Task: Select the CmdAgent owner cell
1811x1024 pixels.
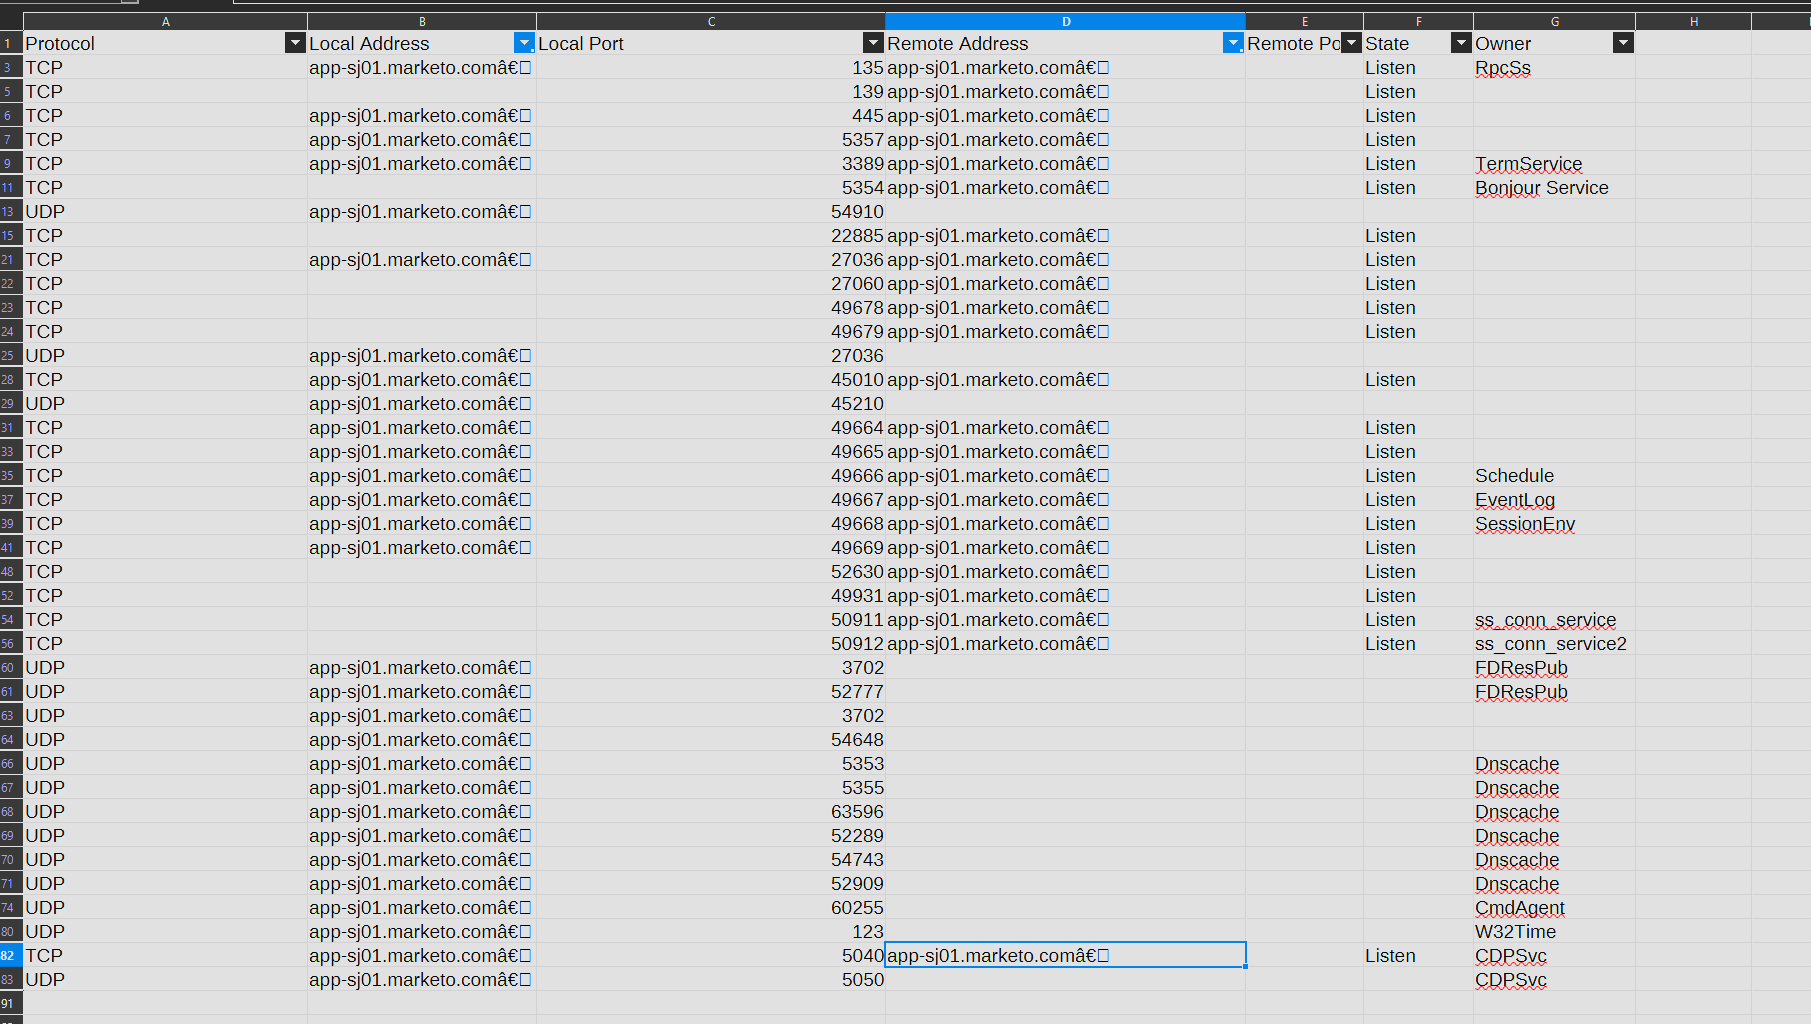Action: click(x=1554, y=908)
